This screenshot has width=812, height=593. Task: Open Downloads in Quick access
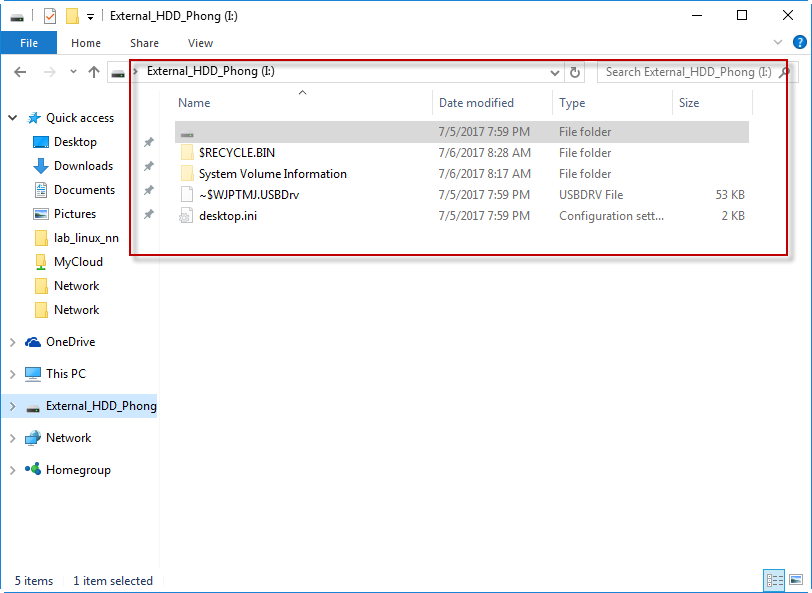click(83, 166)
